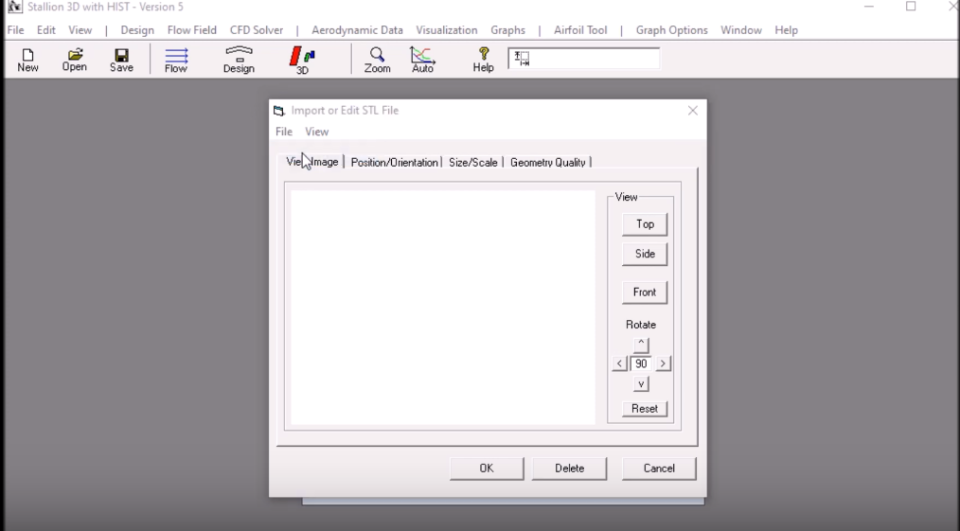
Task: Rotate model up with the ^ button
Action: [x=641, y=344]
